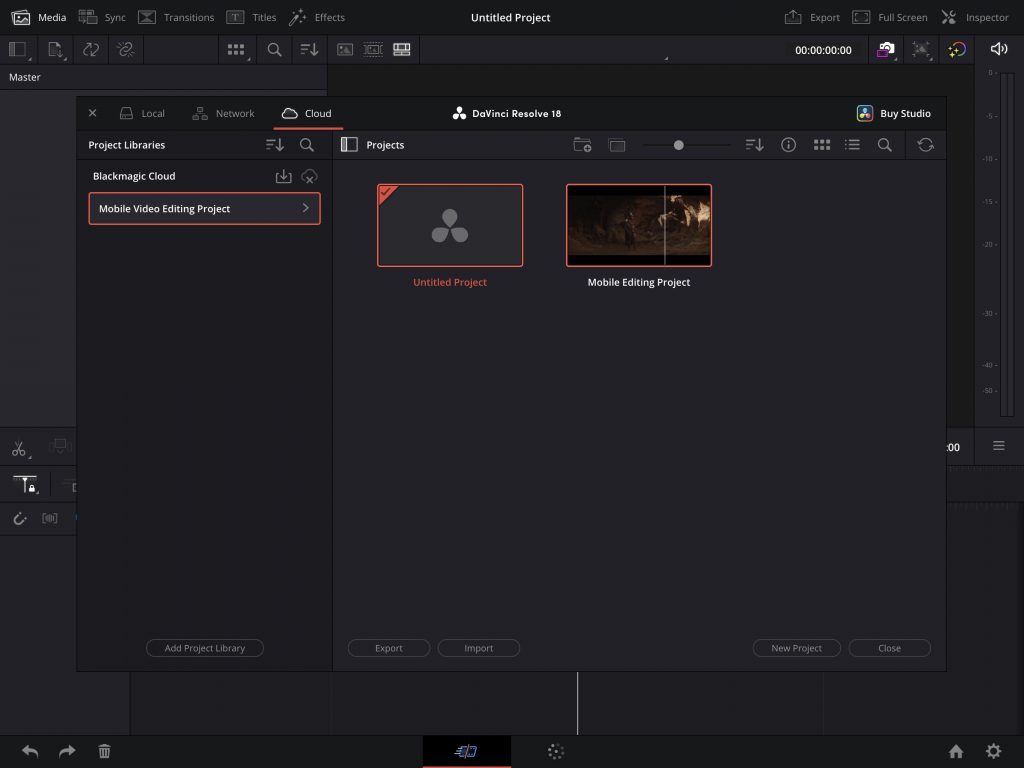The width and height of the screenshot is (1024, 768).
Task: Open the home icon at bottom right
Action: click(956, 752)
